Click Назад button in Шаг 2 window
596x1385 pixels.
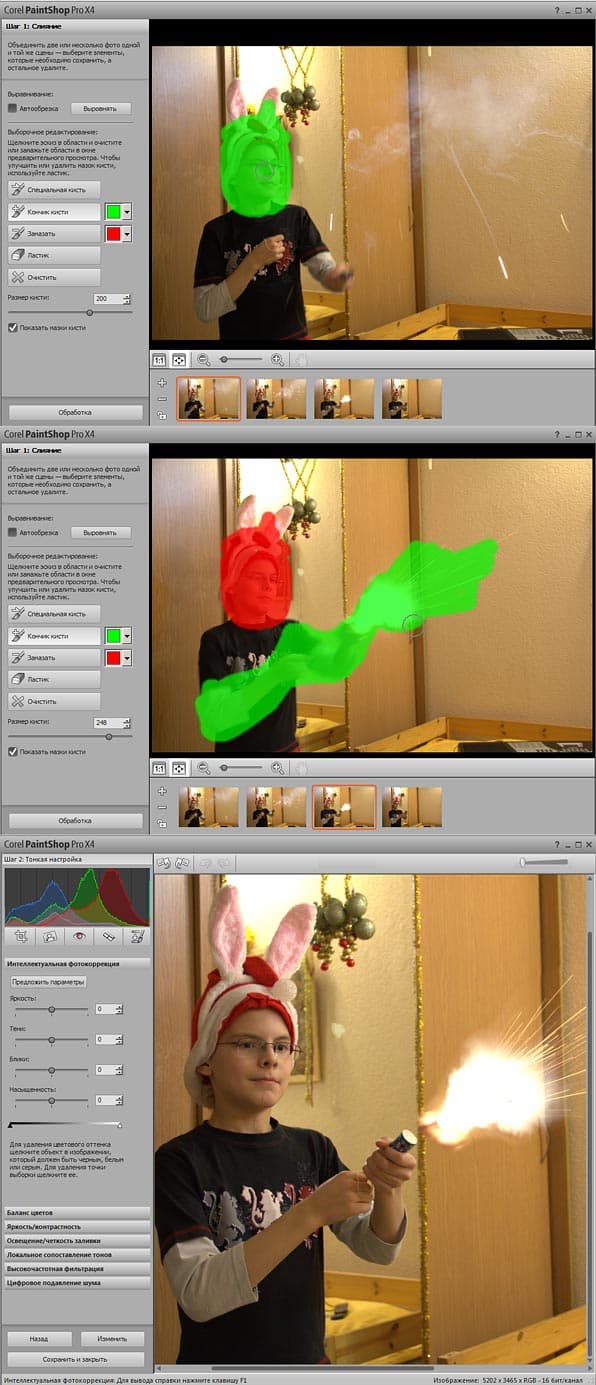[38, 1338]
